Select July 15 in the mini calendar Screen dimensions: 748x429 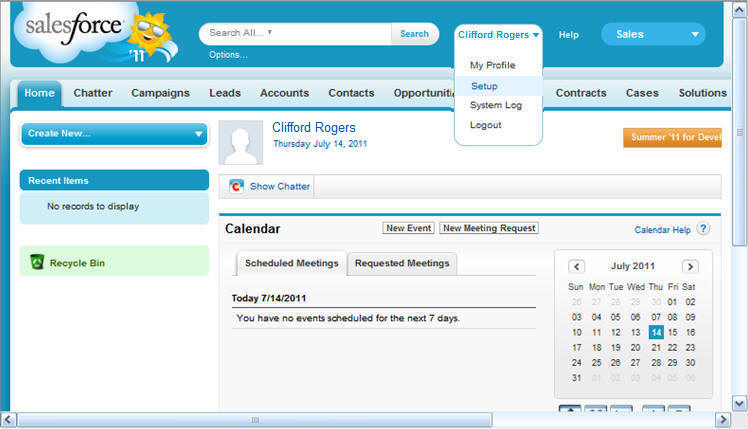click(x=672, y=332)
